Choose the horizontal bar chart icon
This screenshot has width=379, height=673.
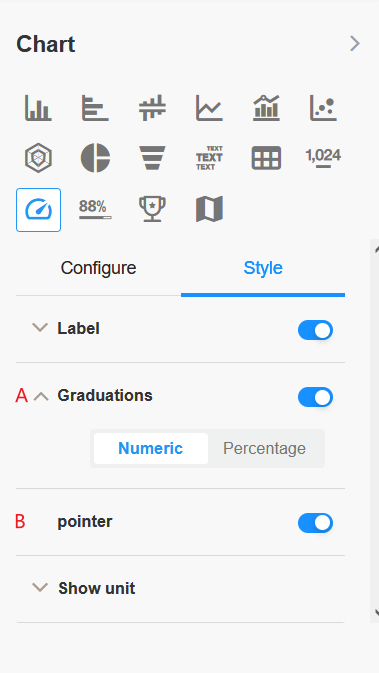95,108
